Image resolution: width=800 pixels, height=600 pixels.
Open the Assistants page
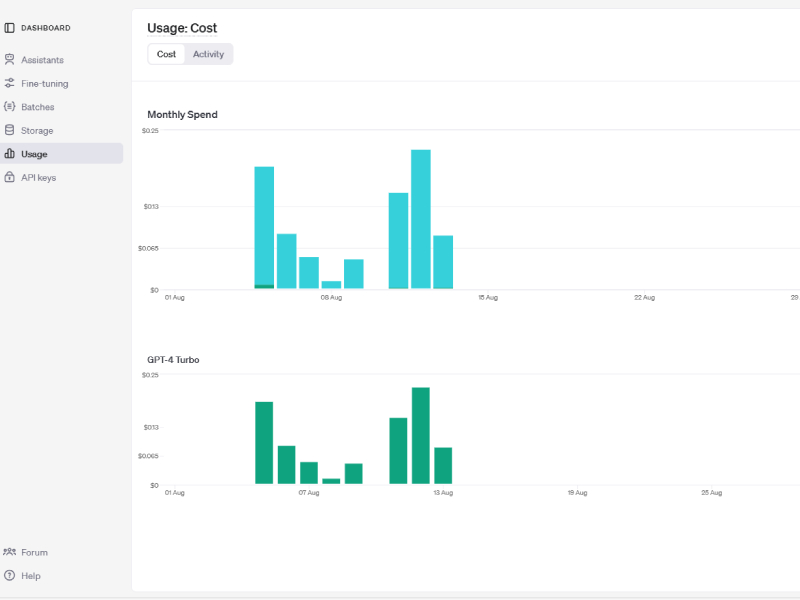(42, 60)
